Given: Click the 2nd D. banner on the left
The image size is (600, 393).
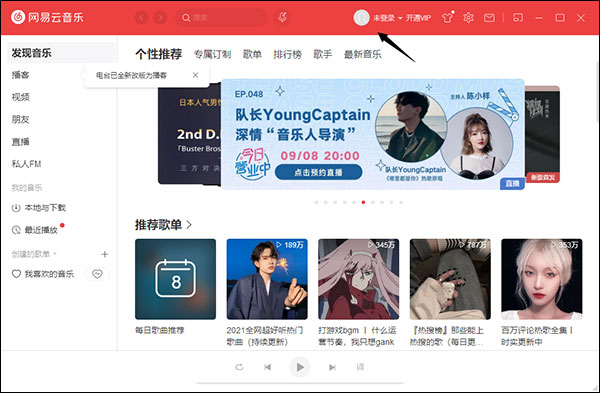Looking at the screenshot, I should click(189, 134).
